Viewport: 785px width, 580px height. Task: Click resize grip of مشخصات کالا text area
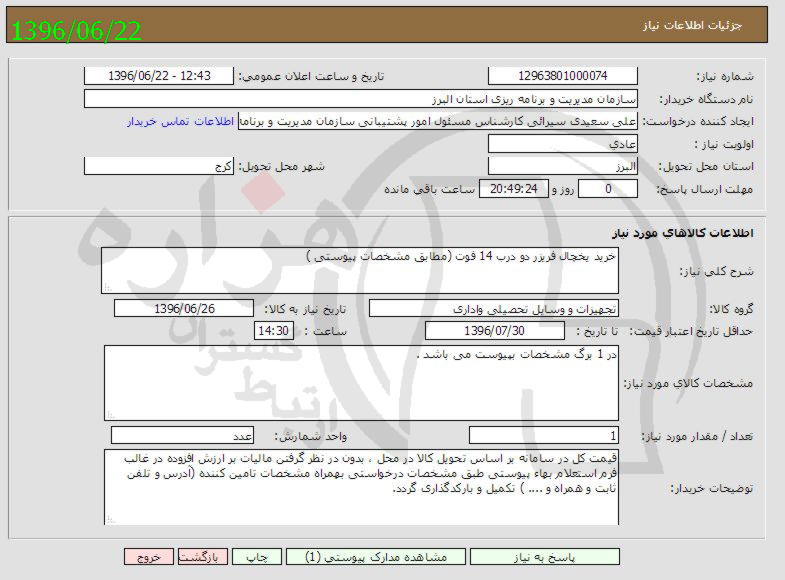111,415
